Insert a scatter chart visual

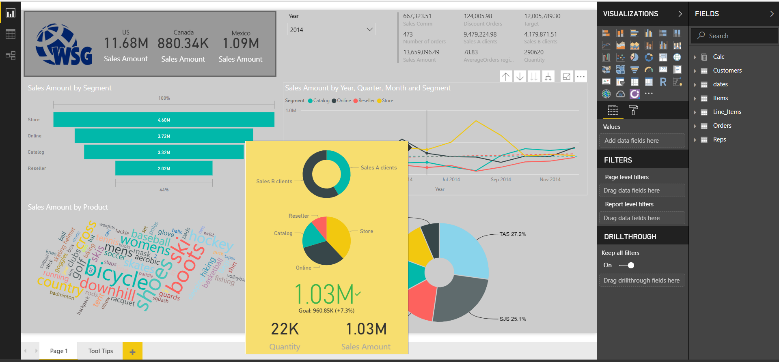pos(620,57)
